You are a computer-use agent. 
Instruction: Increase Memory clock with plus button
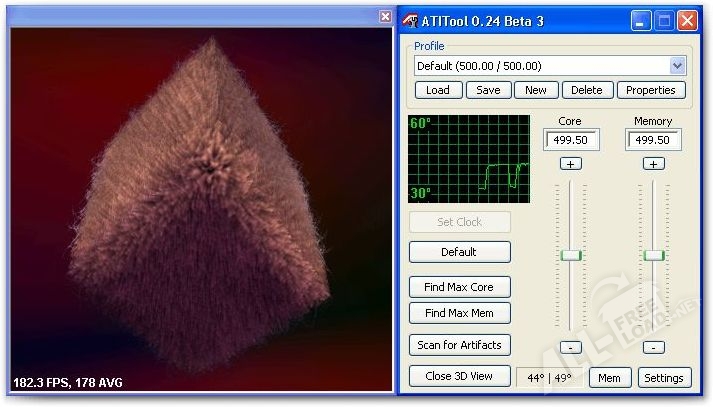(x=654, y=163)
